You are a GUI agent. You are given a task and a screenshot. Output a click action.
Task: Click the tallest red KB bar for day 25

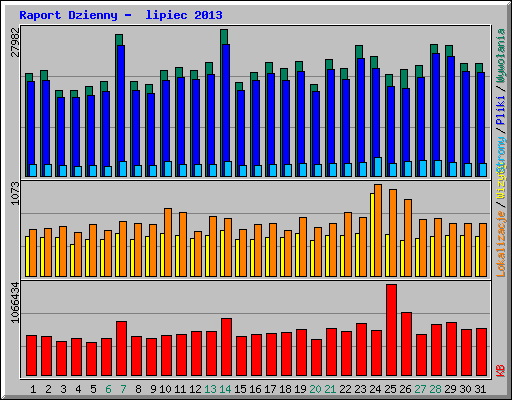pos(391,330)
